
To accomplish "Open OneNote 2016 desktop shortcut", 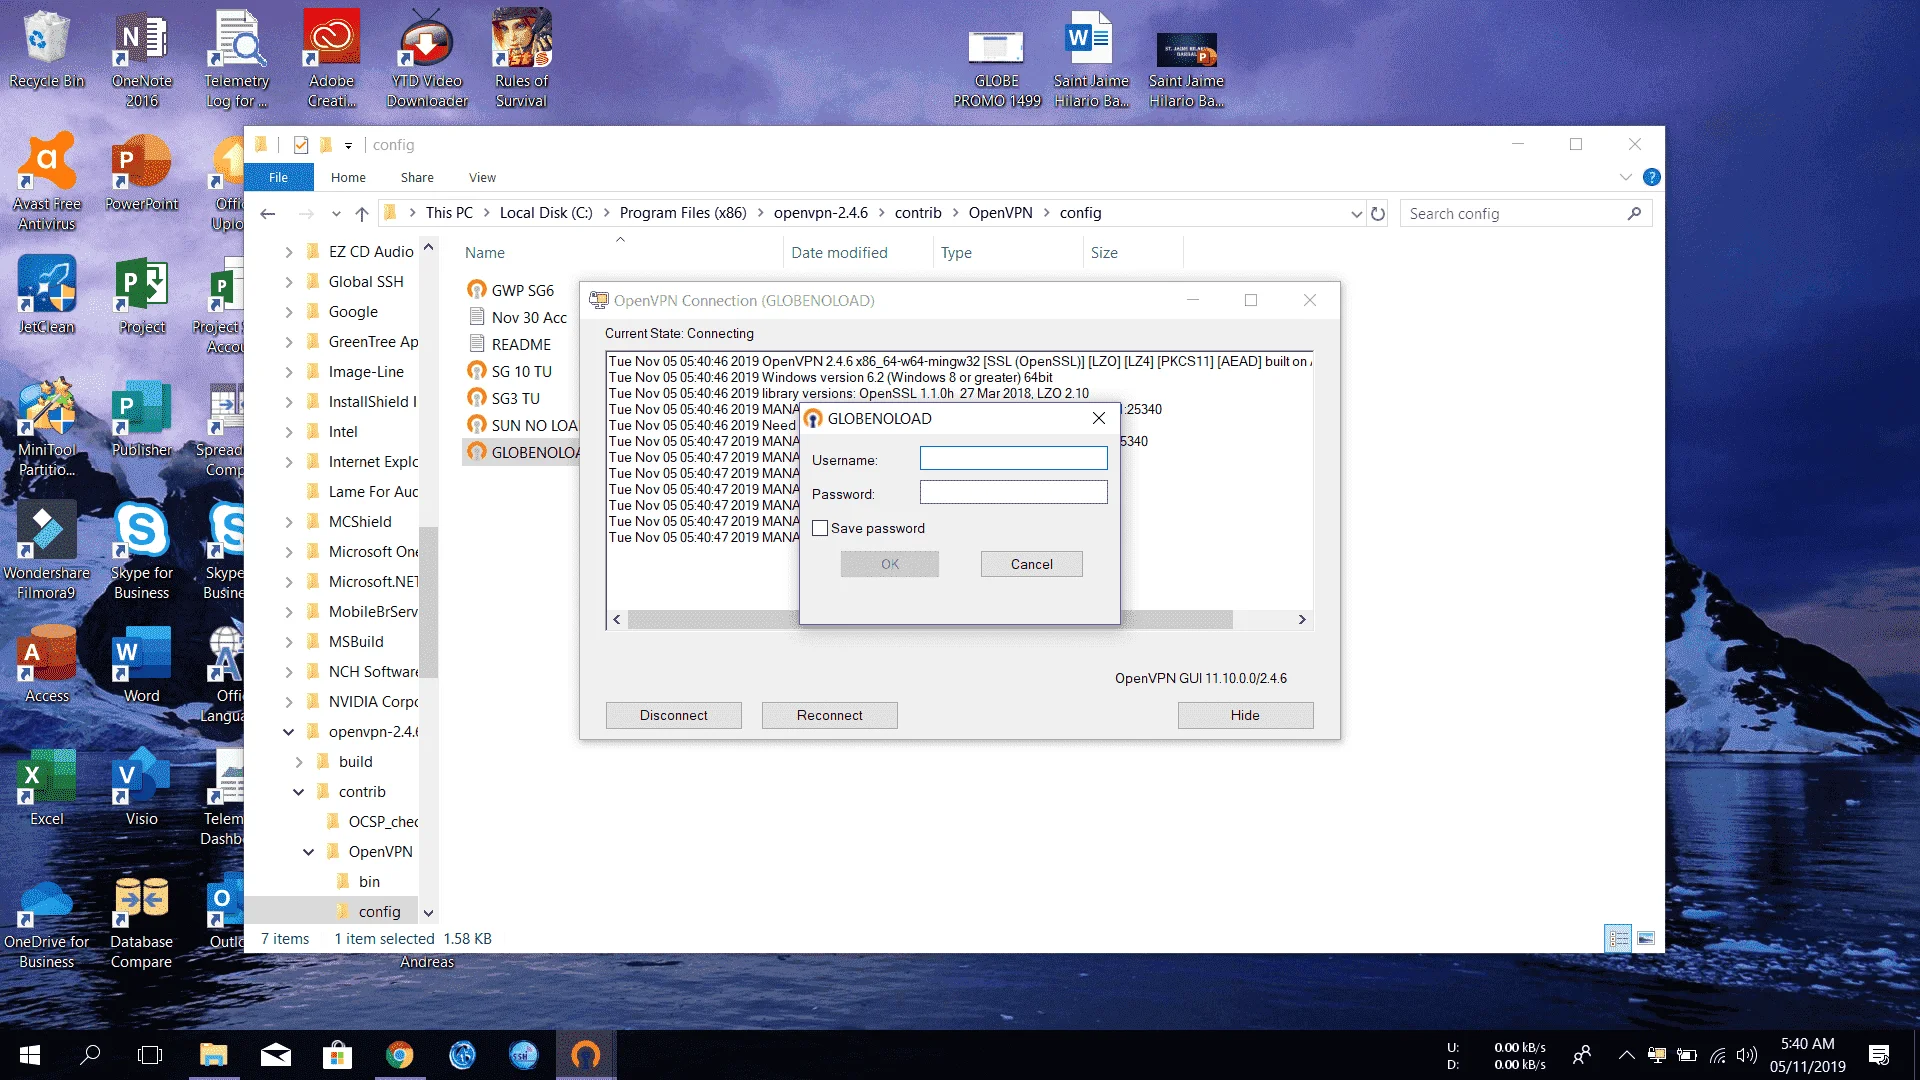I will (x=141, y=60).
